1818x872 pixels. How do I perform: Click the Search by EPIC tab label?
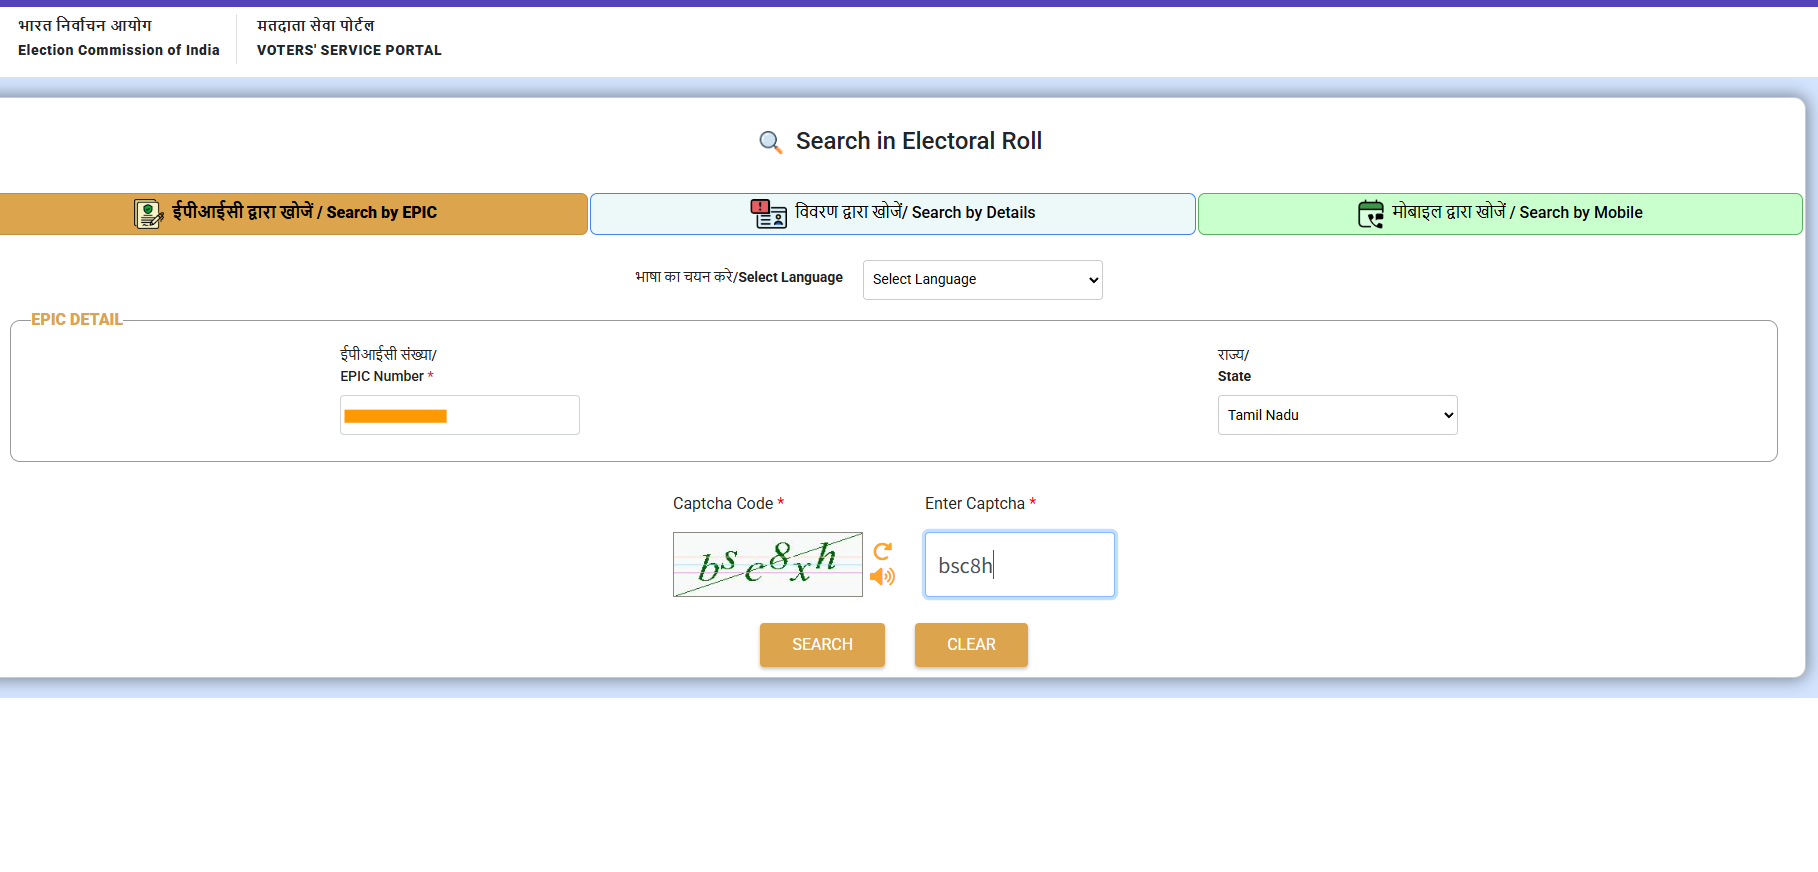[304, 212]
